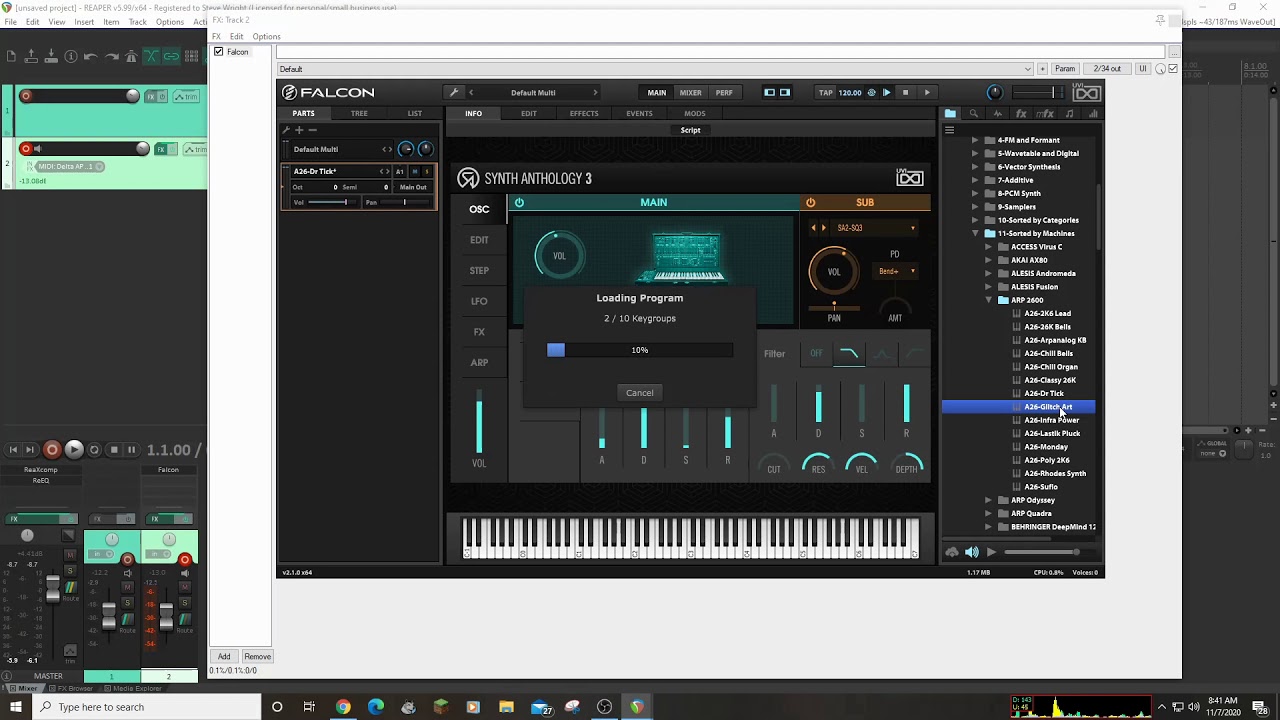Open the browser search magnifier tab
This screenshot has height=720, width=1280.
point(973,114)
